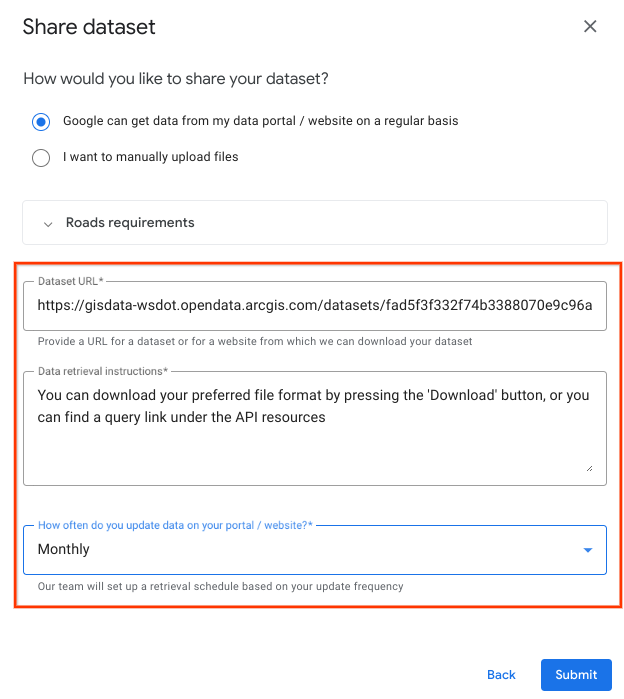The image size is (624, 699).
Task: Select 'I want to manually upload files' option
Action: (41, 157)
